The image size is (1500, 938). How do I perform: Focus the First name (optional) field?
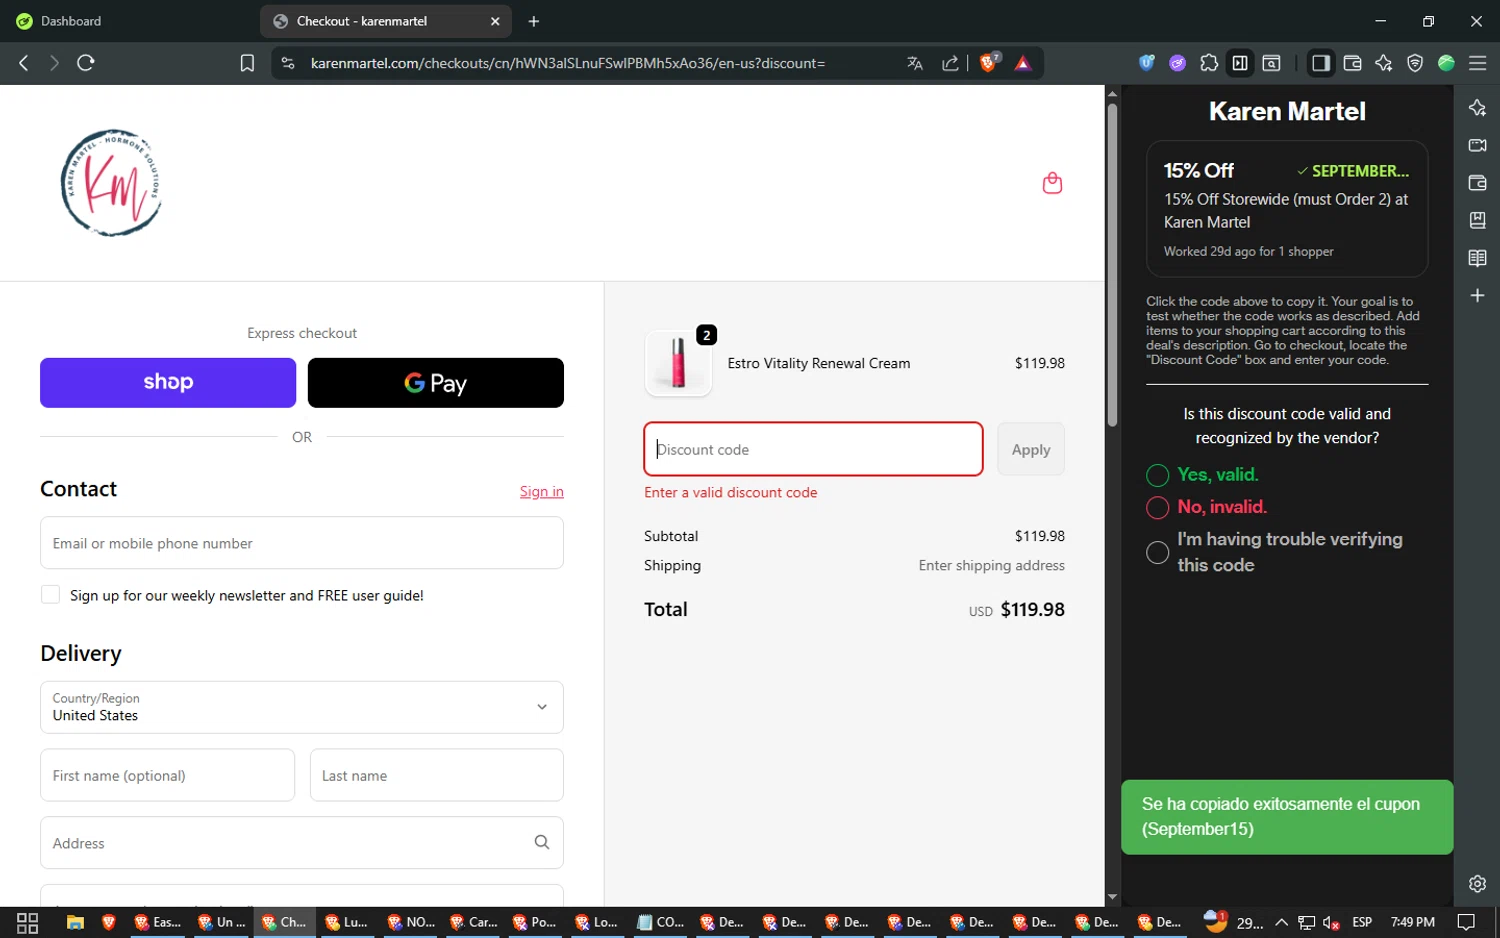(167, 775)
